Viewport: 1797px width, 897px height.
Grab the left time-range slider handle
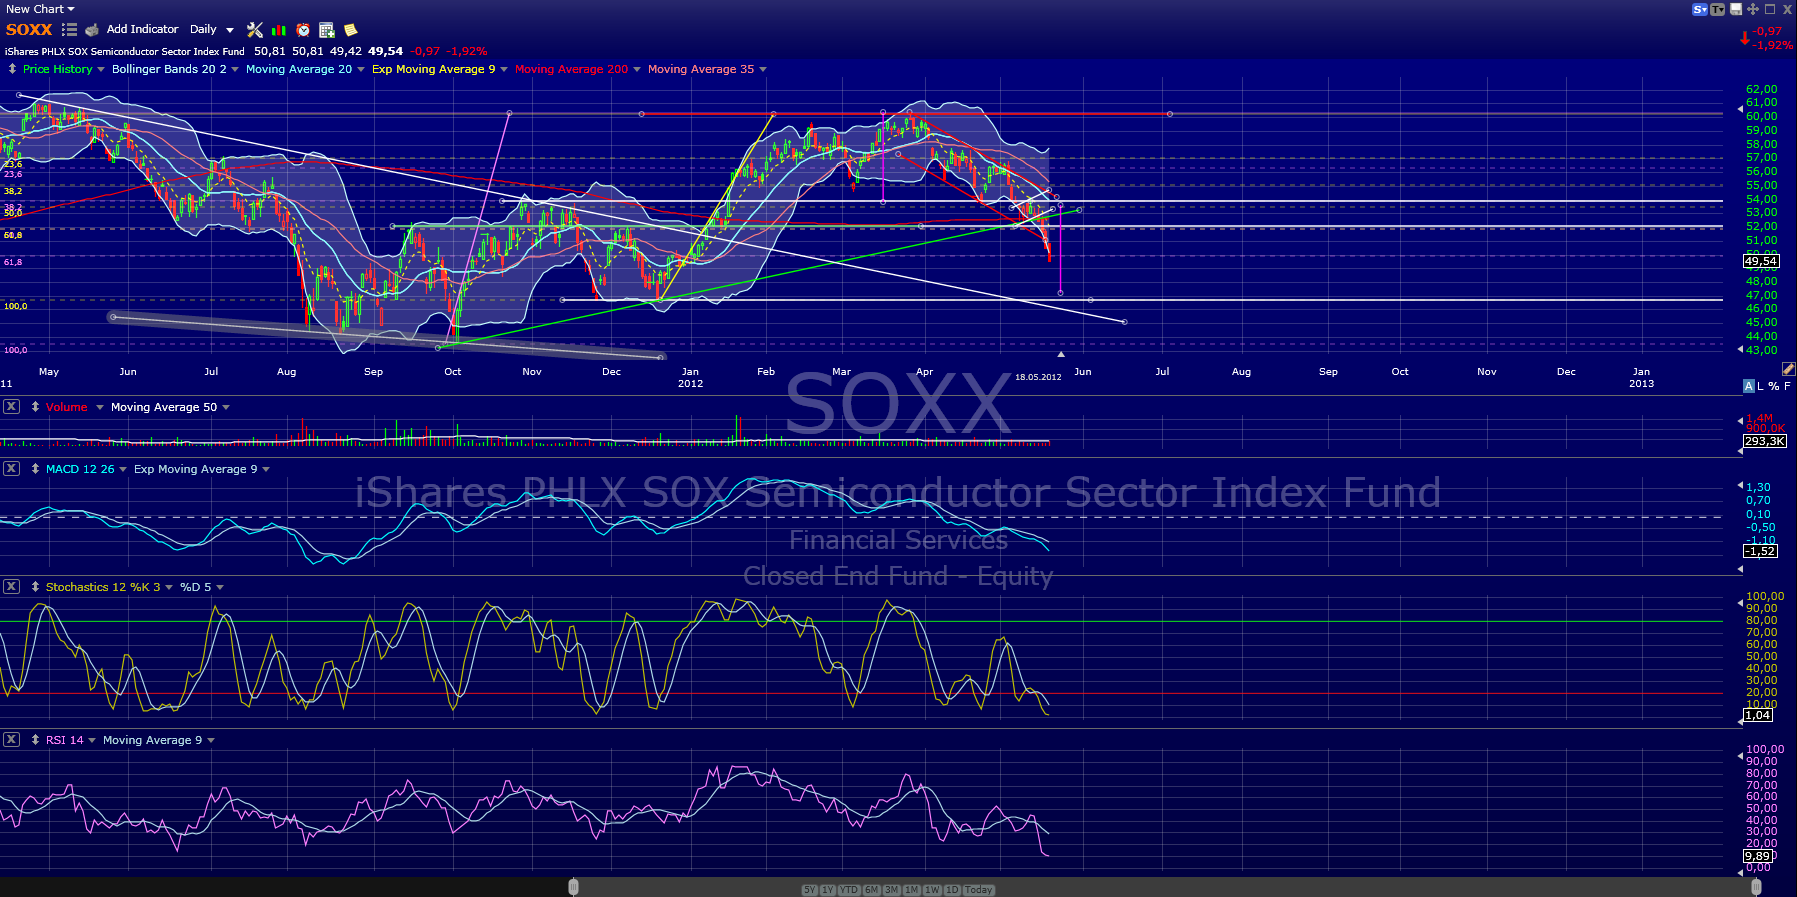[573, 887]
